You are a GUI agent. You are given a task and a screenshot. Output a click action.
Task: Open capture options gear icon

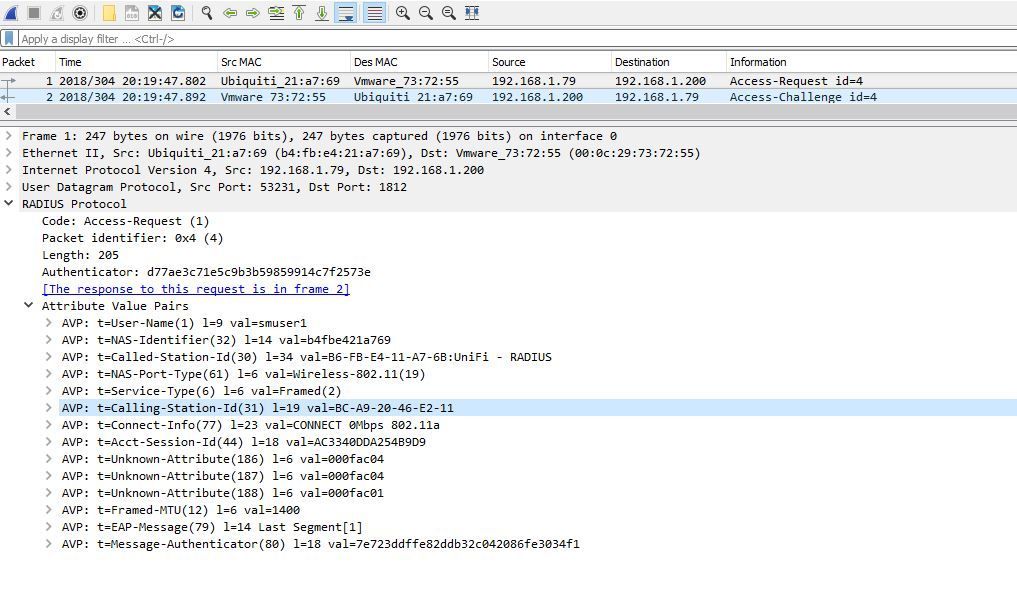(80, 13)
